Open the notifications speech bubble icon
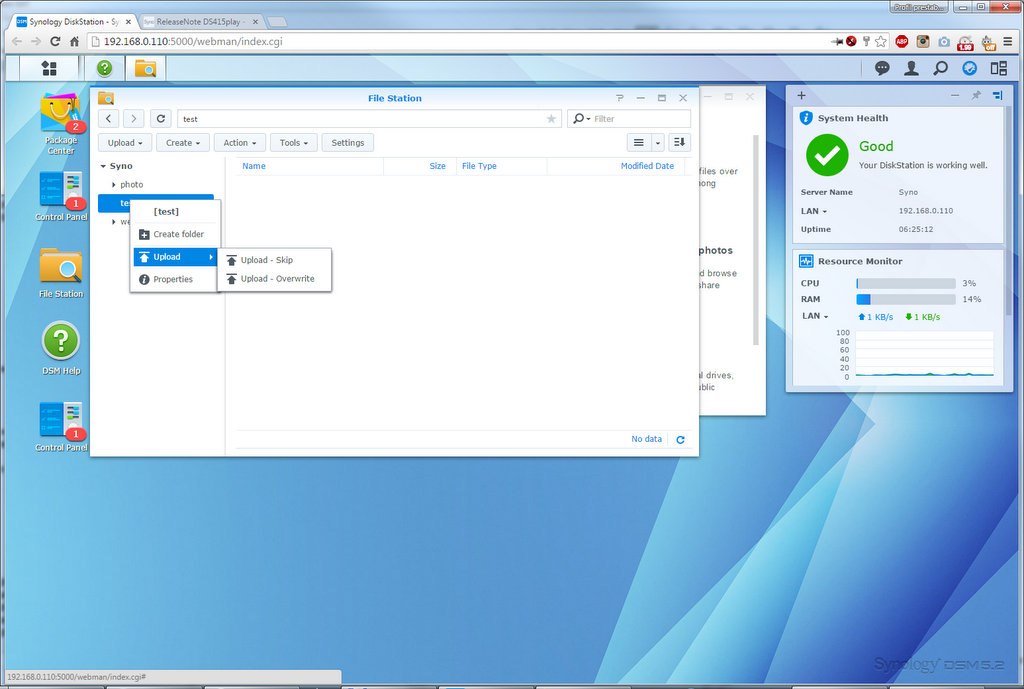Viewport: 1024px width, 689px height. coord(882,68)
